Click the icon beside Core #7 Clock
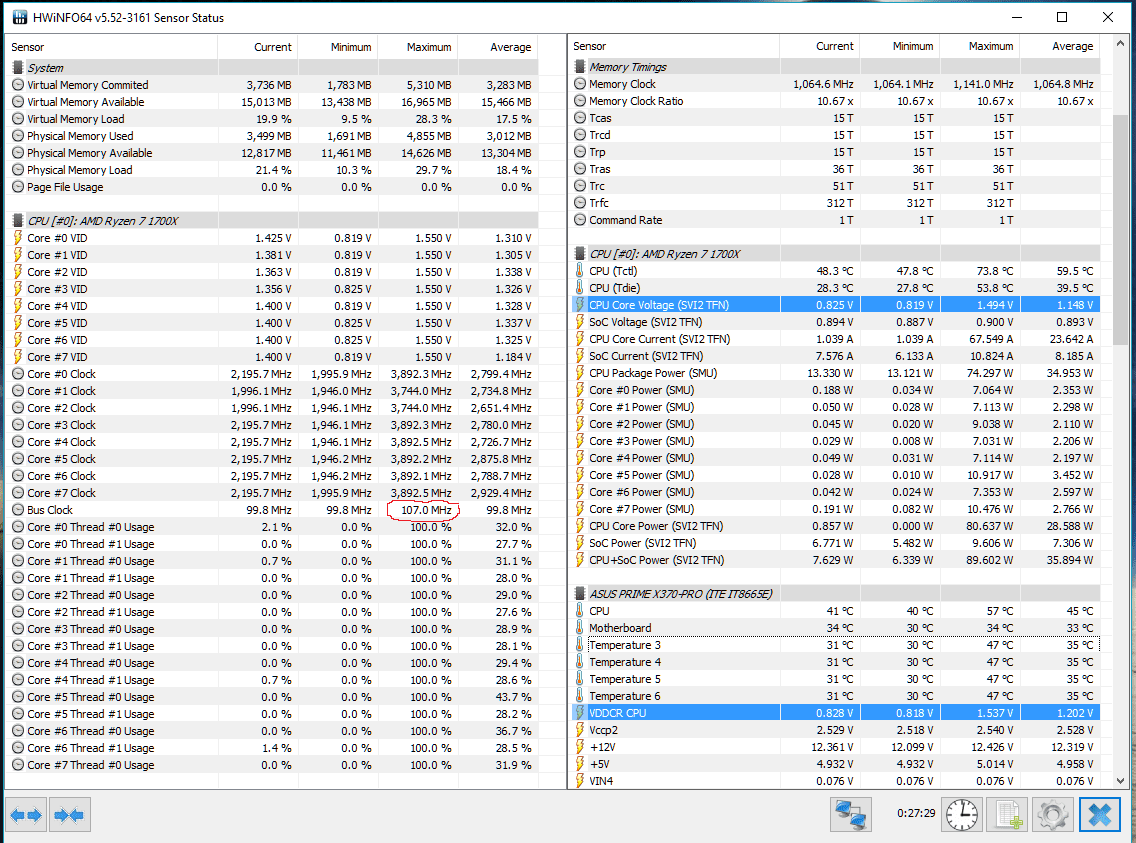Screen dimensions: 1136x843 (x=18, y=493)
